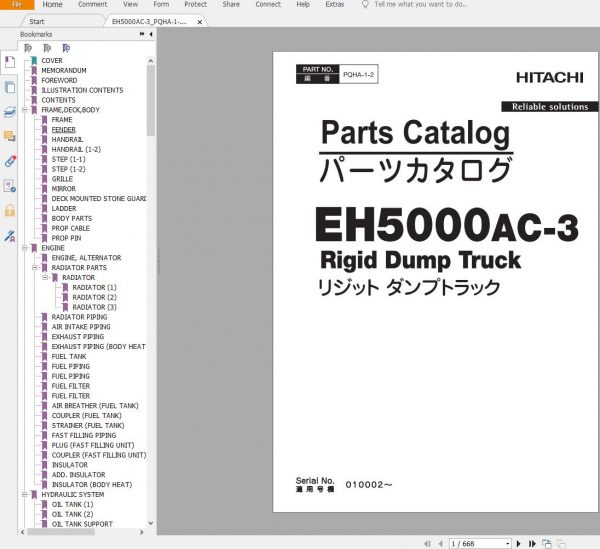Click bookmarks horizontal scrollbar left arrow
This screenshot has height=549, width=600.
click(22, 532)
